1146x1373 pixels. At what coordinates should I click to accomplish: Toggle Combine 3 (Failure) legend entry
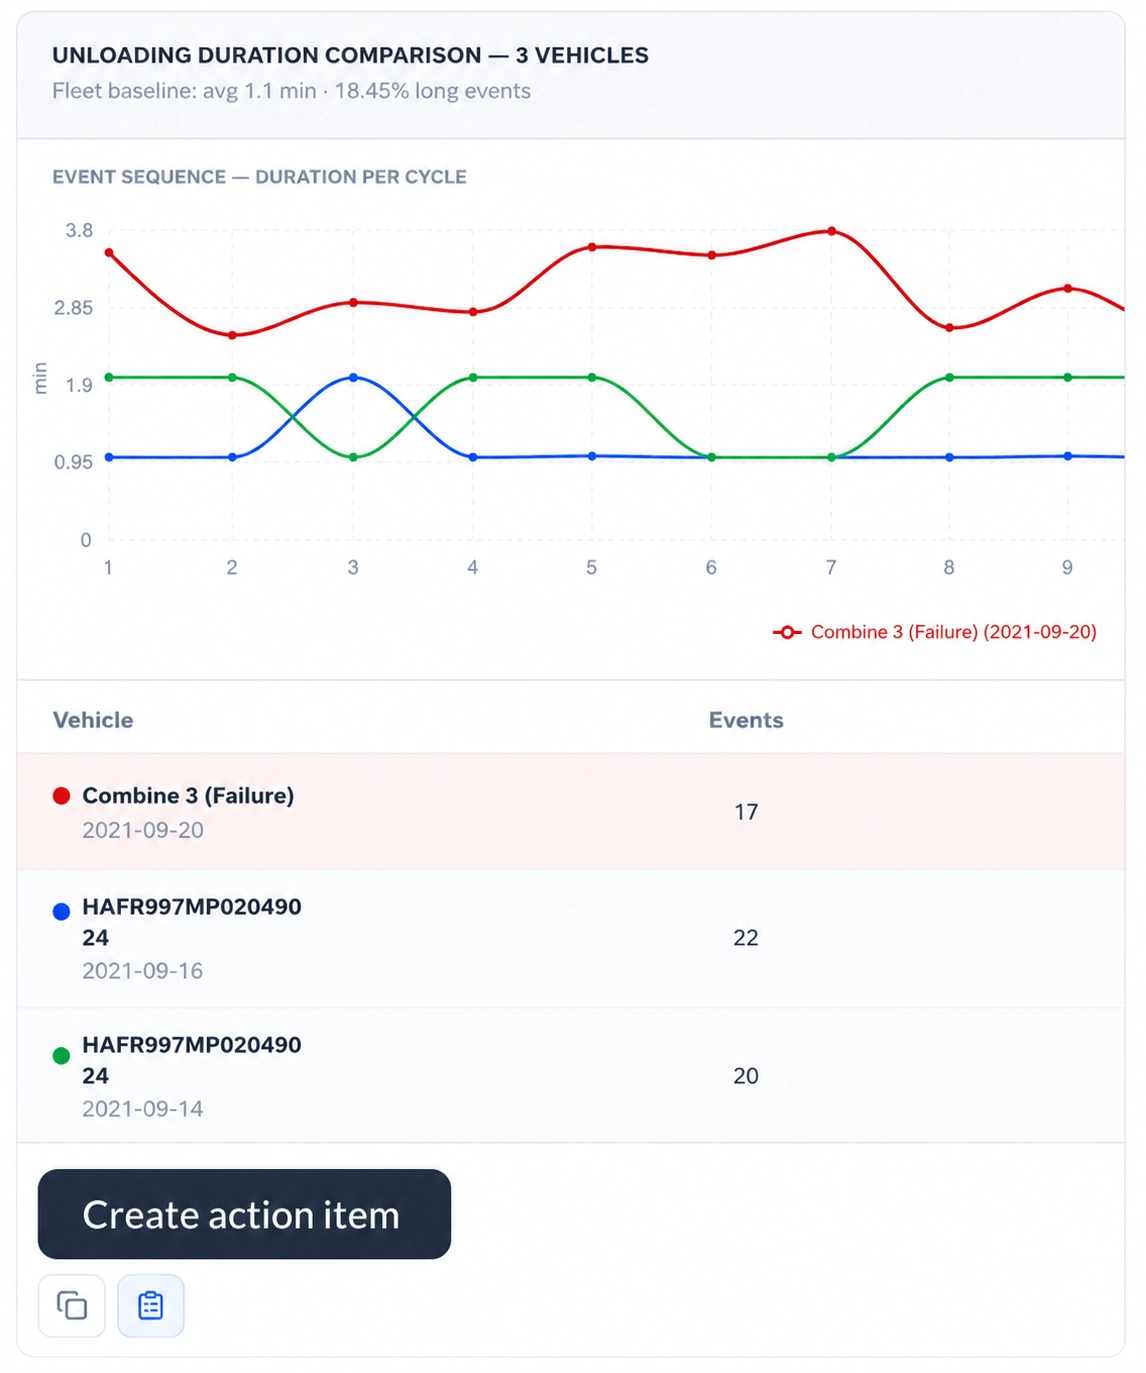pyautogui.click(x=934, y=632)
